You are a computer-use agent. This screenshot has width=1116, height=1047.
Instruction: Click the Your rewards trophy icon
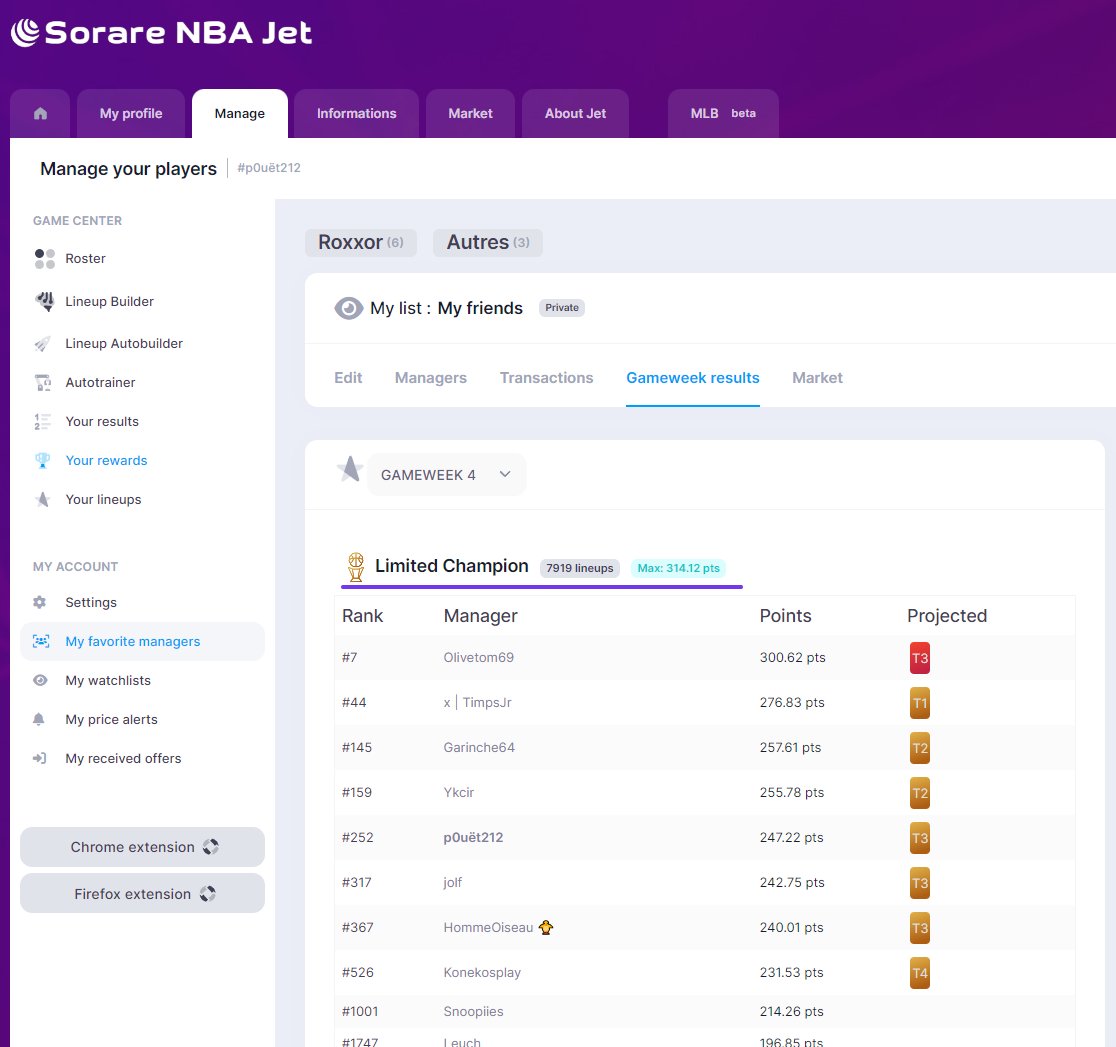point(42,461)
